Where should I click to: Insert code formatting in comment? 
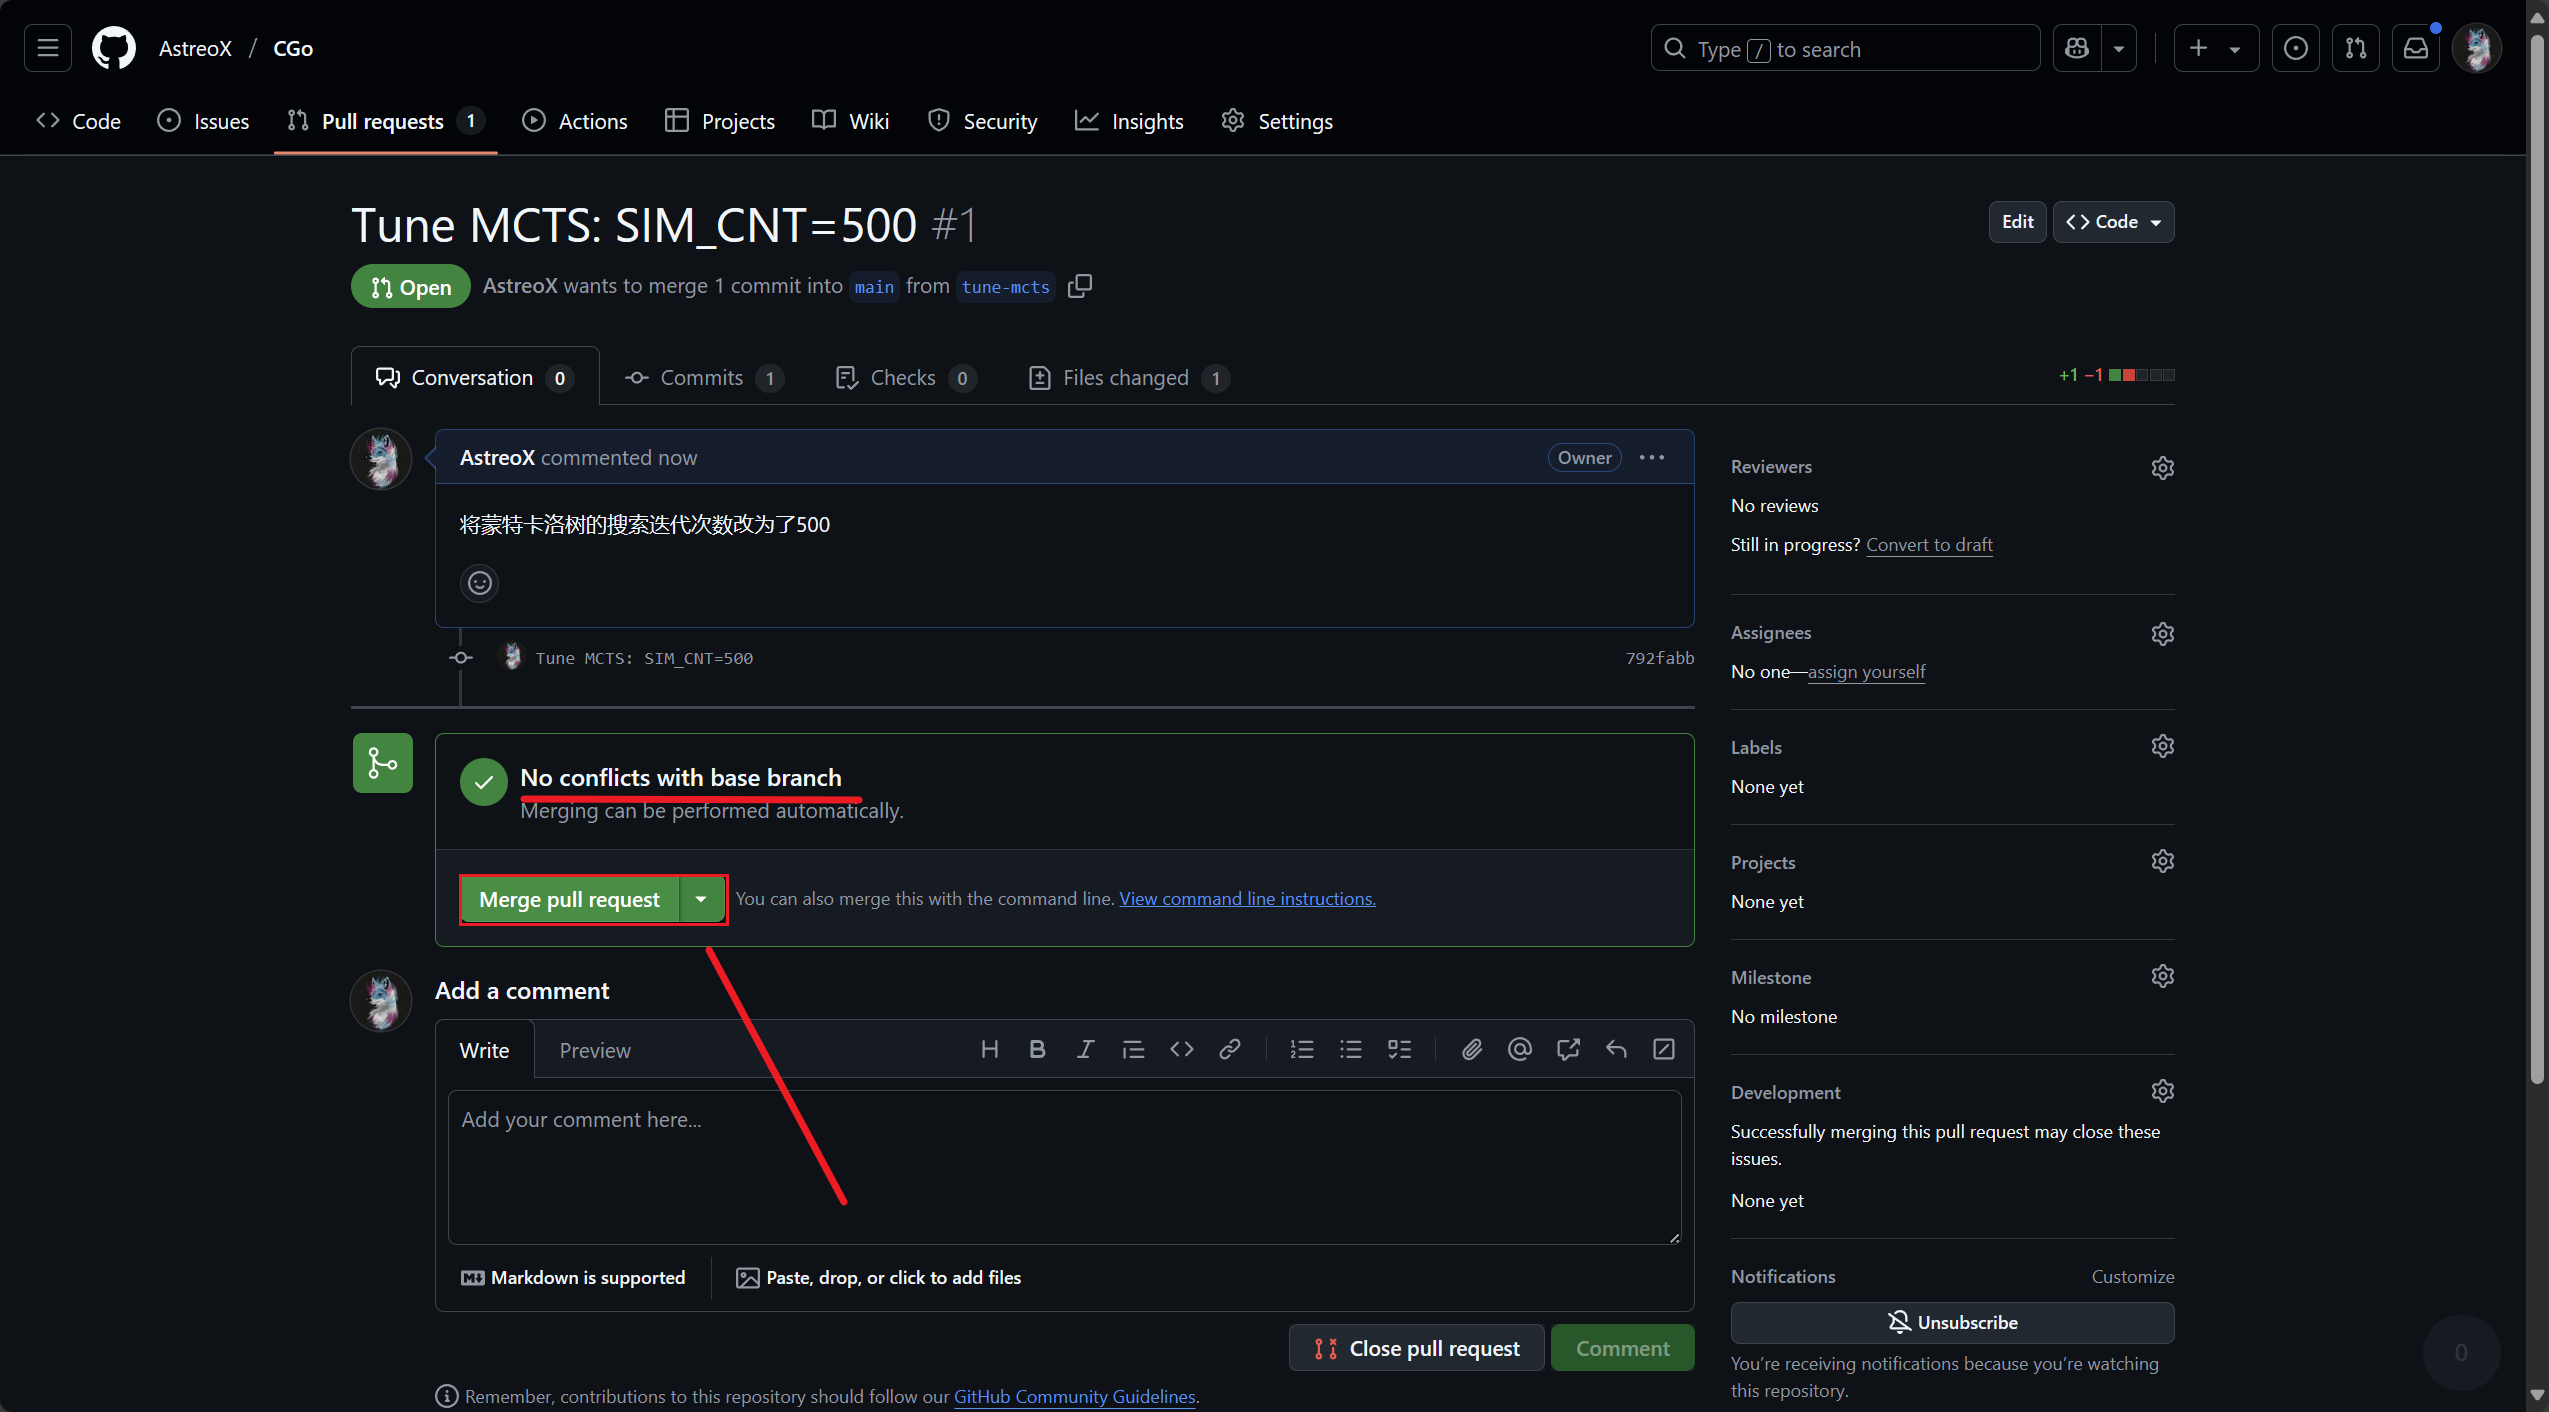click(1181, 1049)
